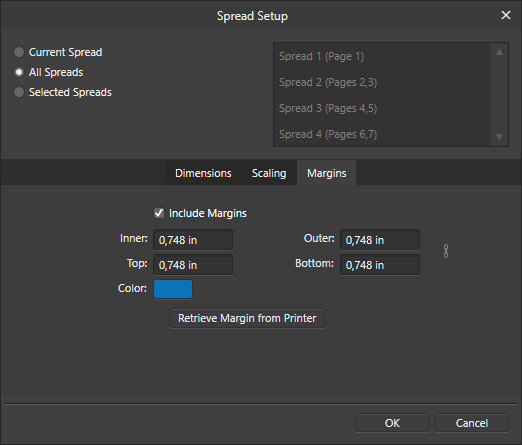Click Retrieve Margin from Printer button
522x445 pixels.
coord(247,318)
